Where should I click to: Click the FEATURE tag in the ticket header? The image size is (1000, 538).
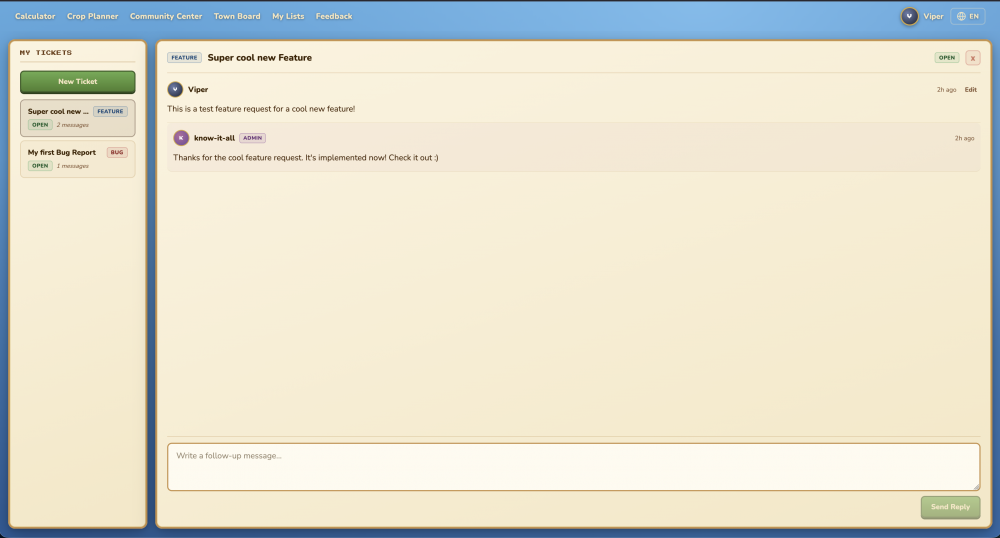click(x=184, y=58)
